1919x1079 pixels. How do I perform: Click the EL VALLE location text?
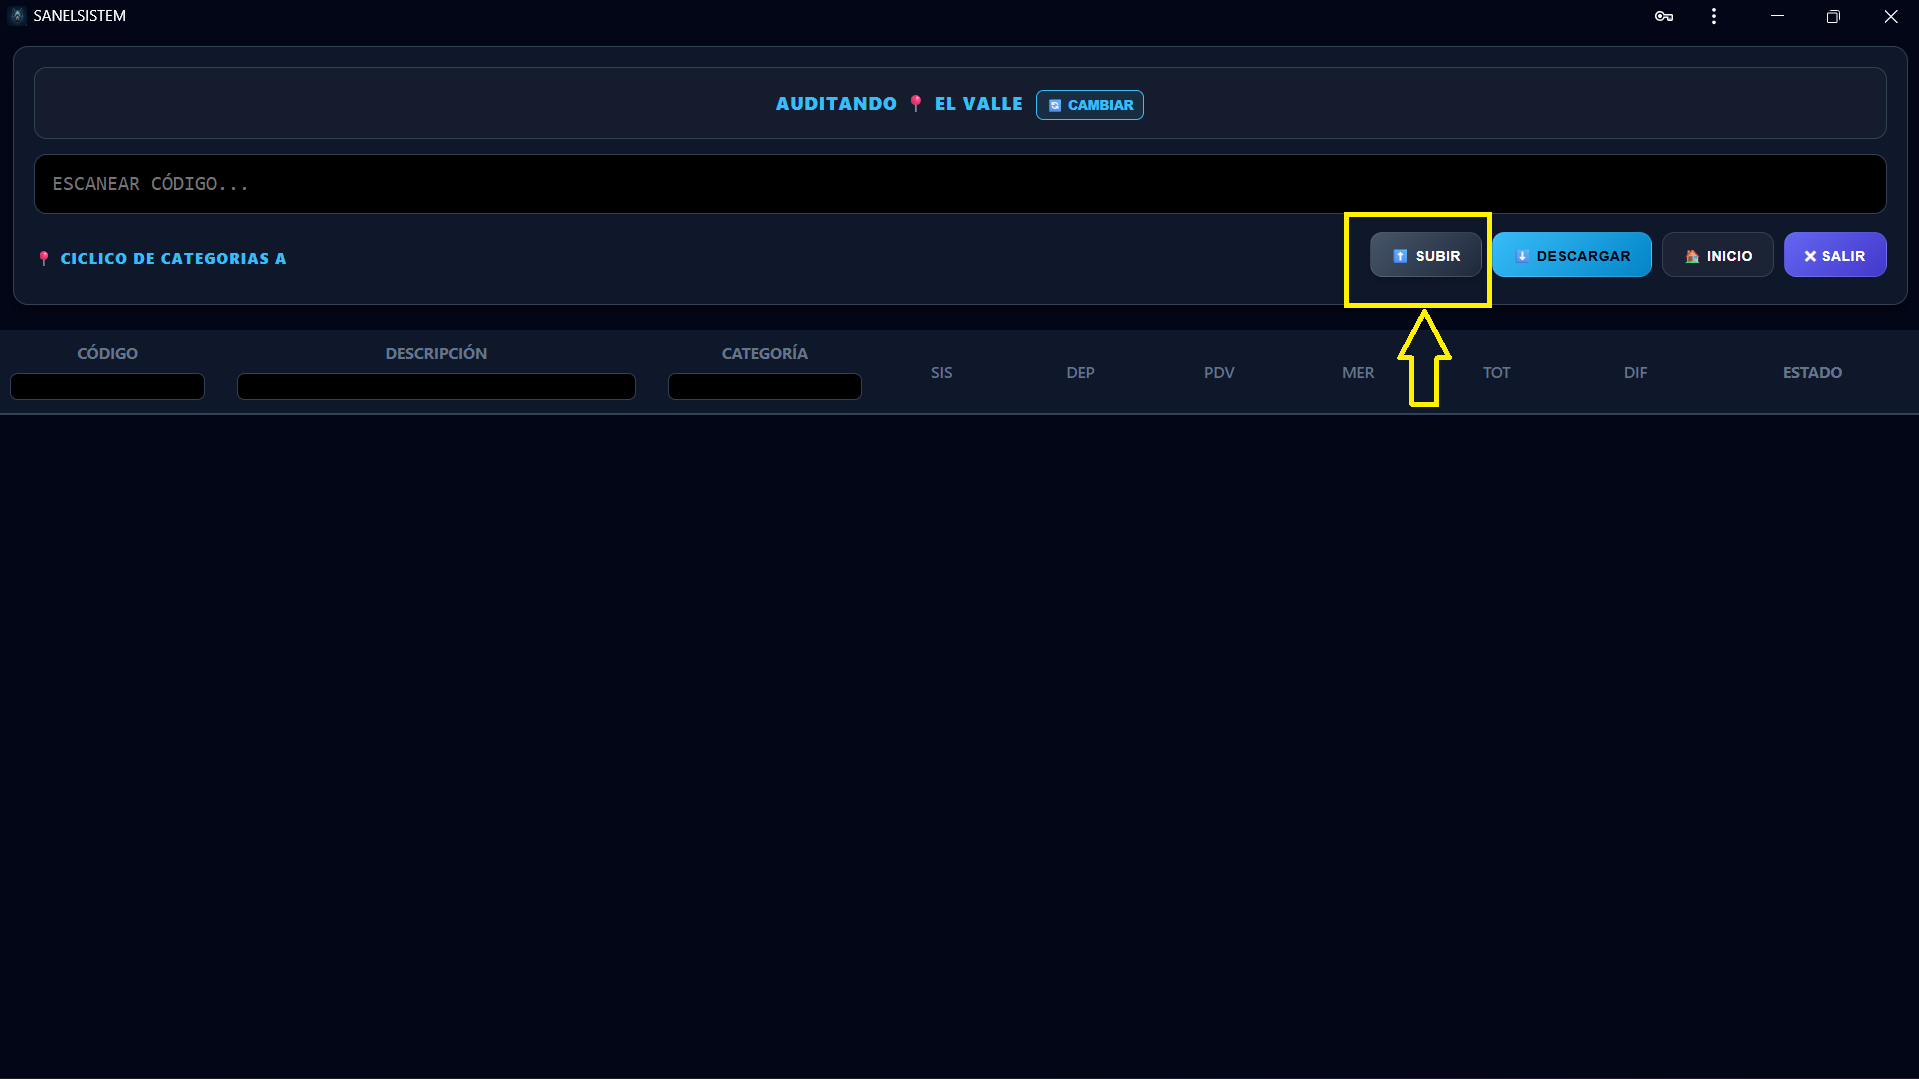coord(978,104)
